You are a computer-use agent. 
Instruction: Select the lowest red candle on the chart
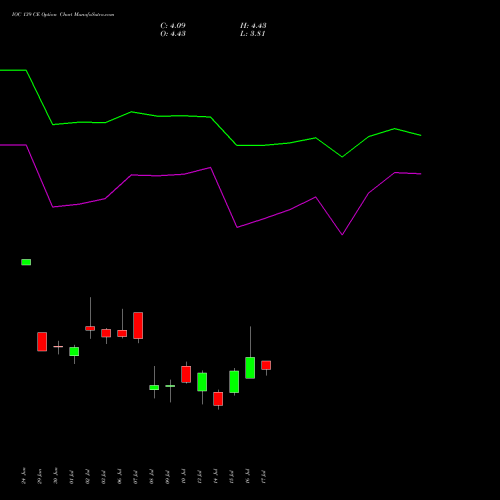tap(218, 399)
